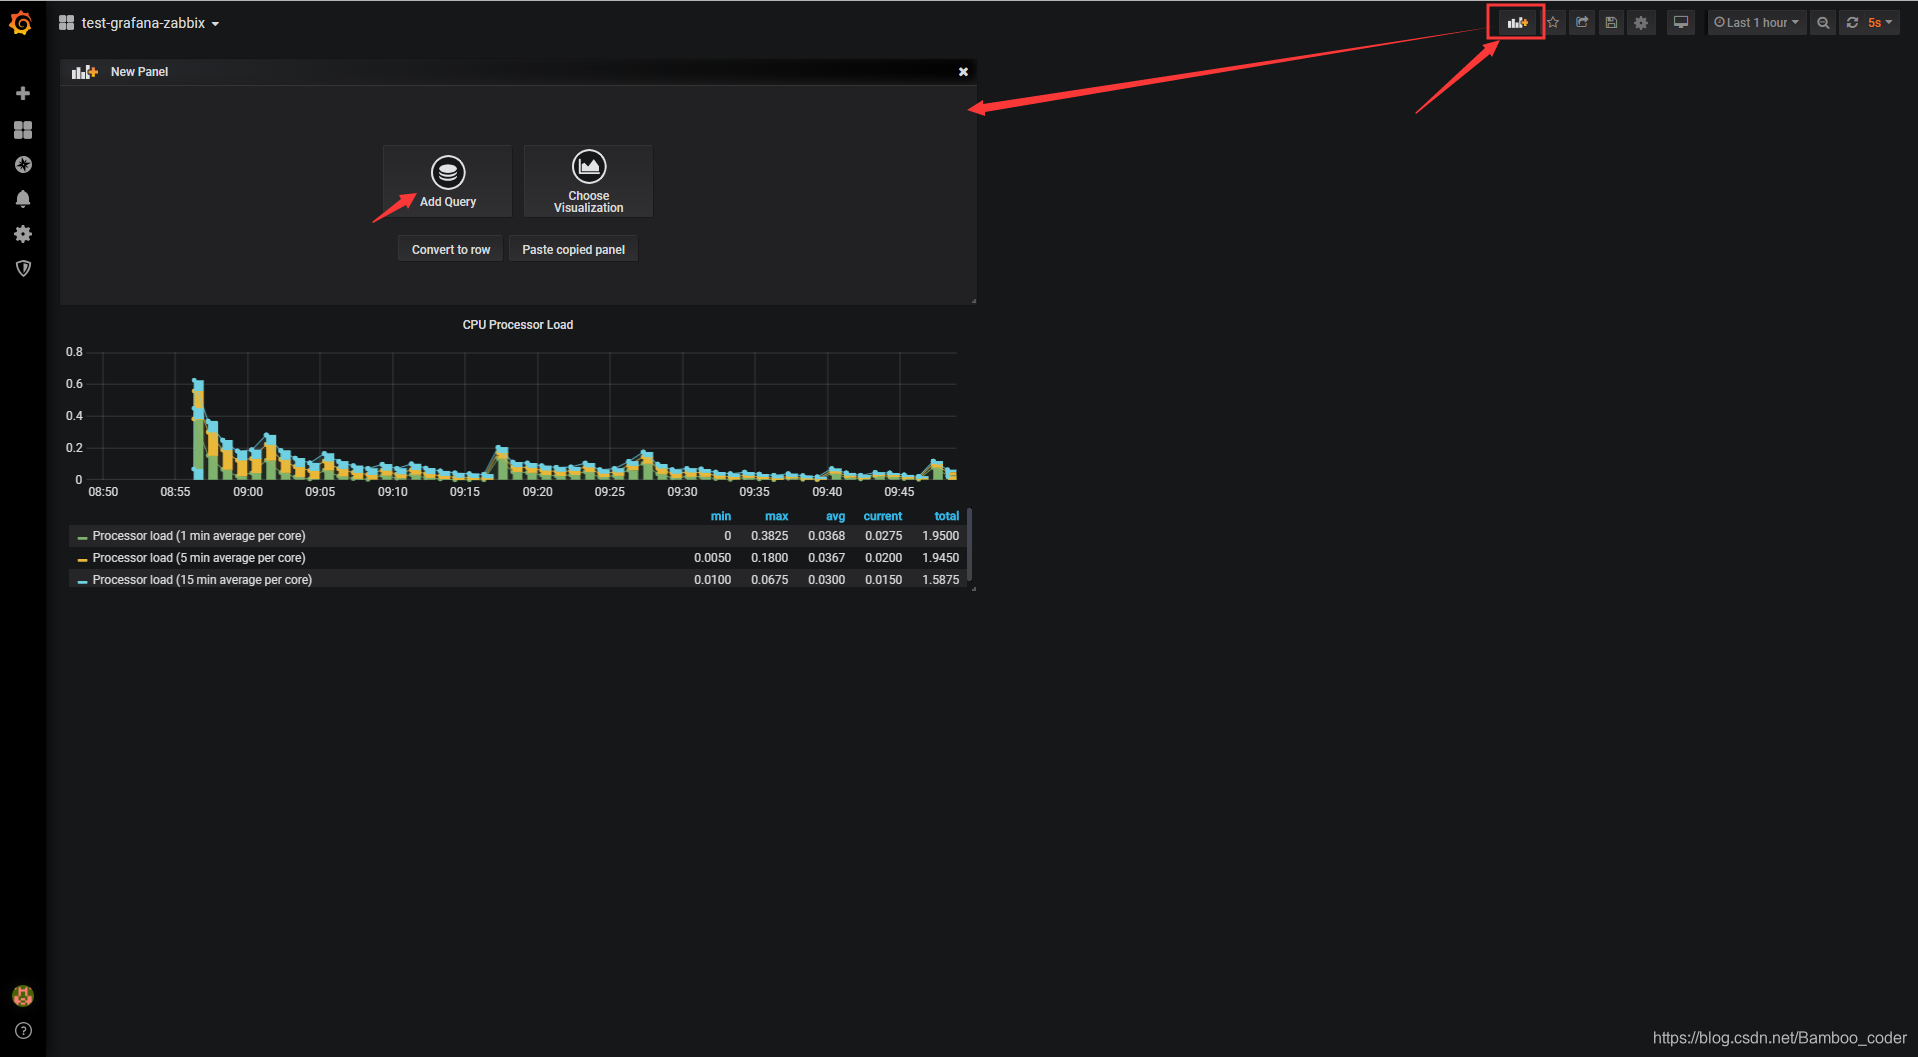
Task: Sort legend by the max column
Action: (x=776, y=516)
